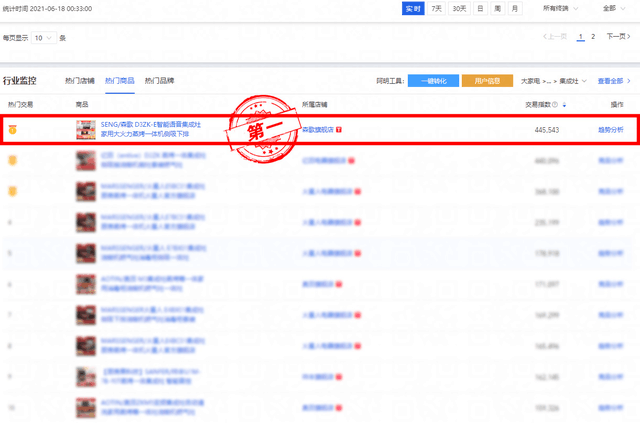Switch the period to 30天
This screenshot has width=640, height=430.
point(459,9)
